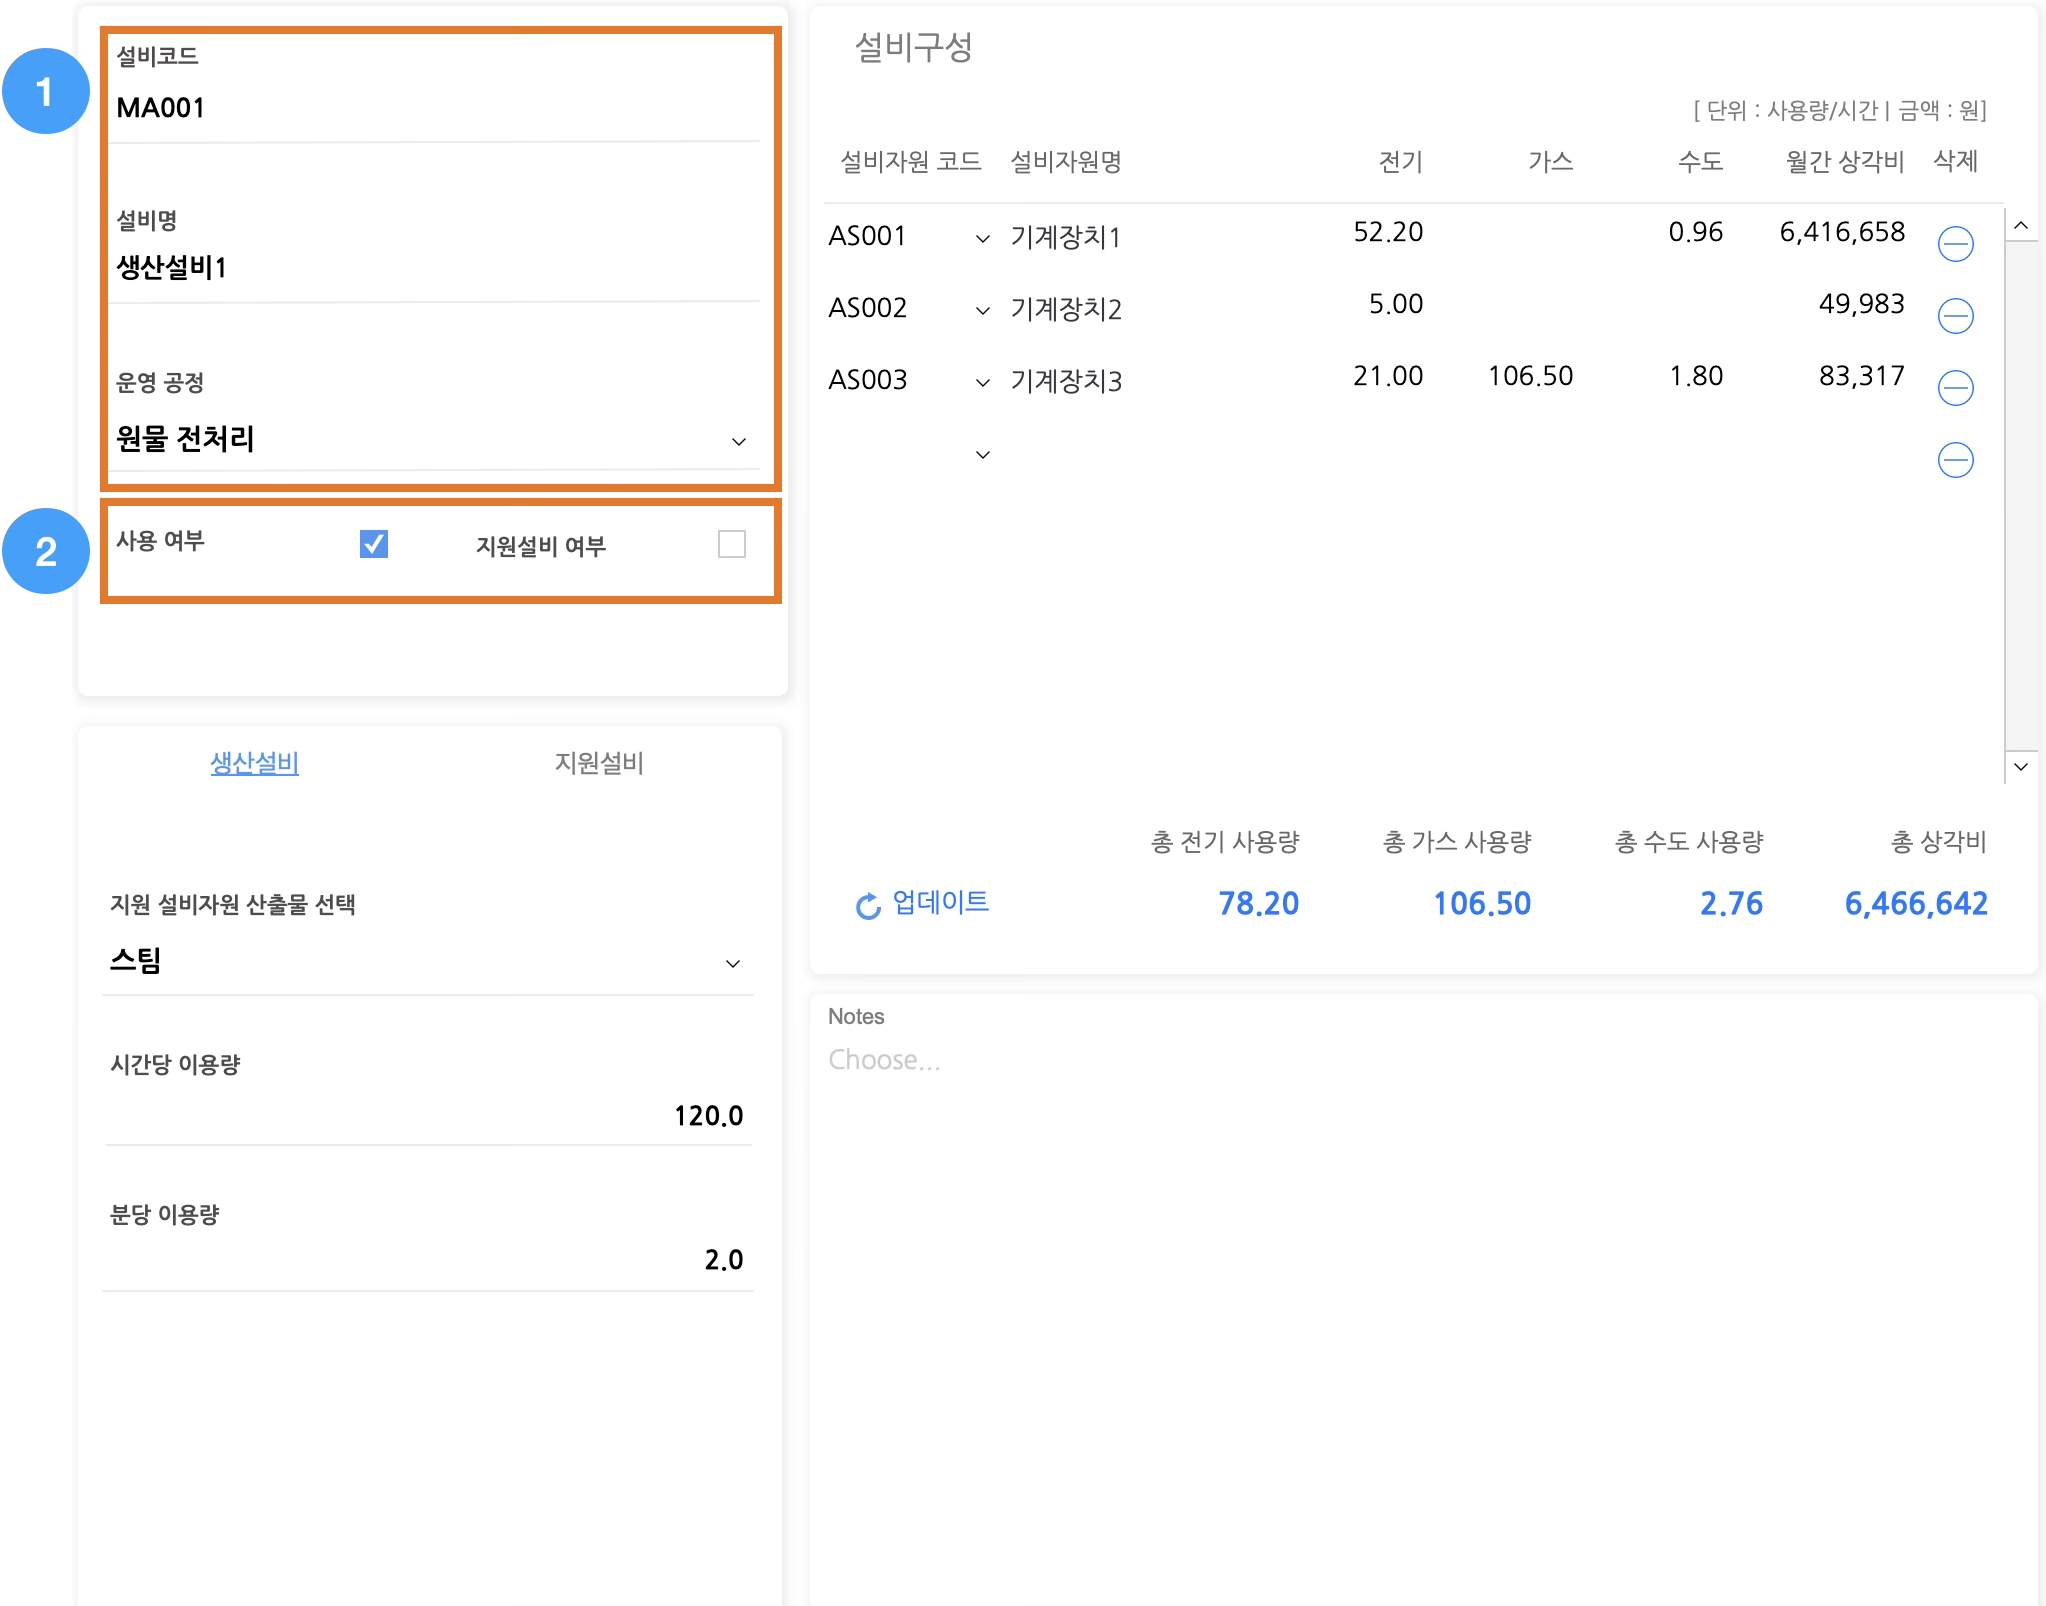Enable the 지원설비 여부 checkbox
The image size is (2046, 1606).
click(x=731, y=544)
